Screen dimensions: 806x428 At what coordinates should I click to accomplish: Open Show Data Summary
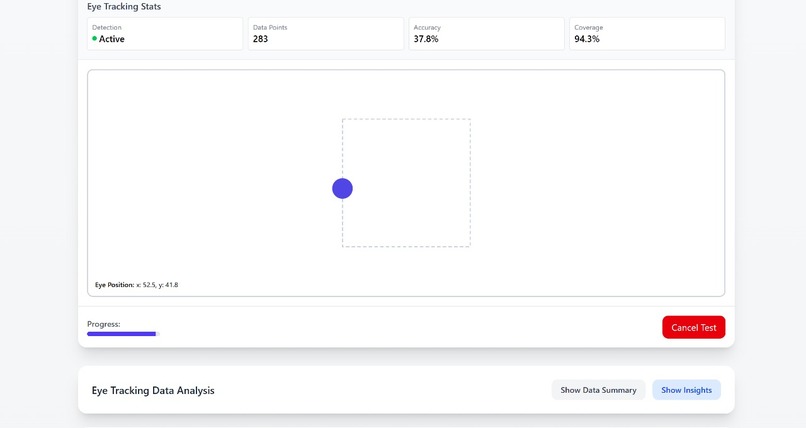pos(598,390)
